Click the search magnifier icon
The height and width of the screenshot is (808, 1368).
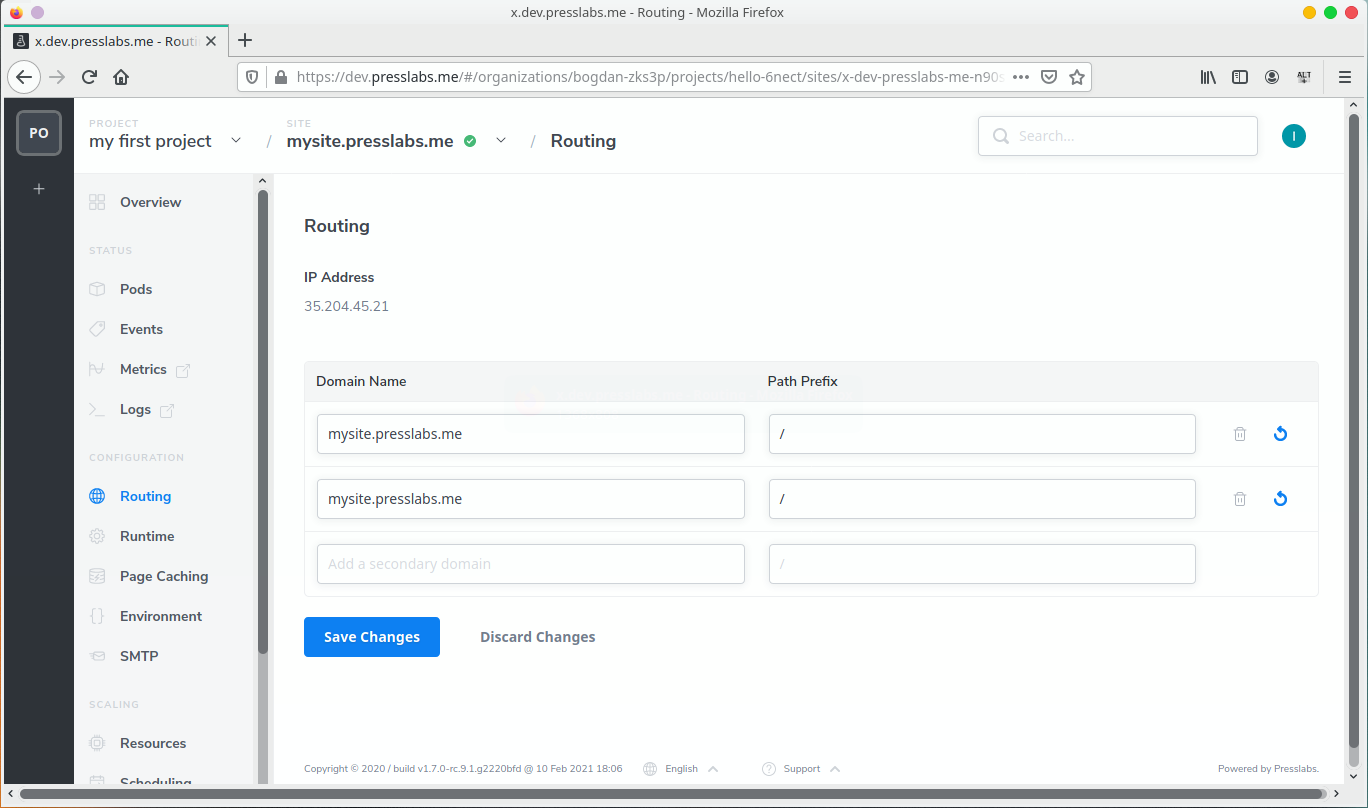[x=1001, y=136]
